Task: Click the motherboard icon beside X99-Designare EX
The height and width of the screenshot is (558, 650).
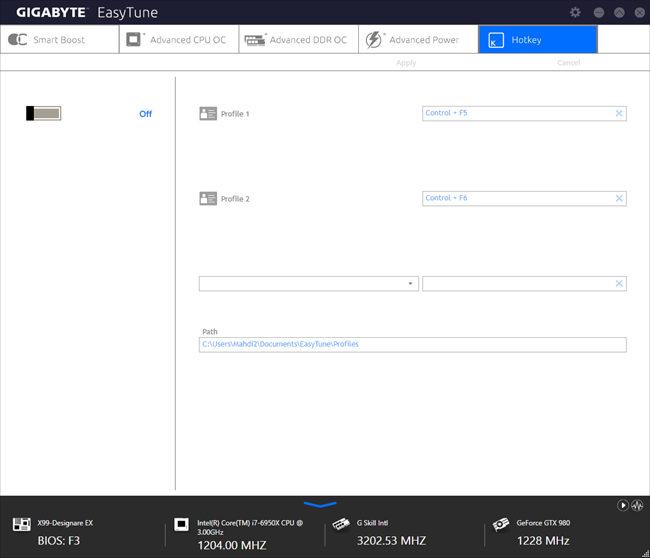Action: pyautogui.click(x=22, y=524)
